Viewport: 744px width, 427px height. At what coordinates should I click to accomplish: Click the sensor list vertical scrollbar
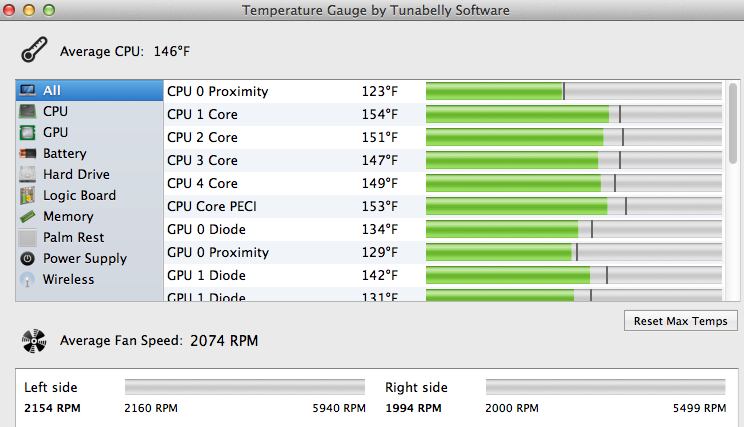pyautogui.click(x=733, y=123)
